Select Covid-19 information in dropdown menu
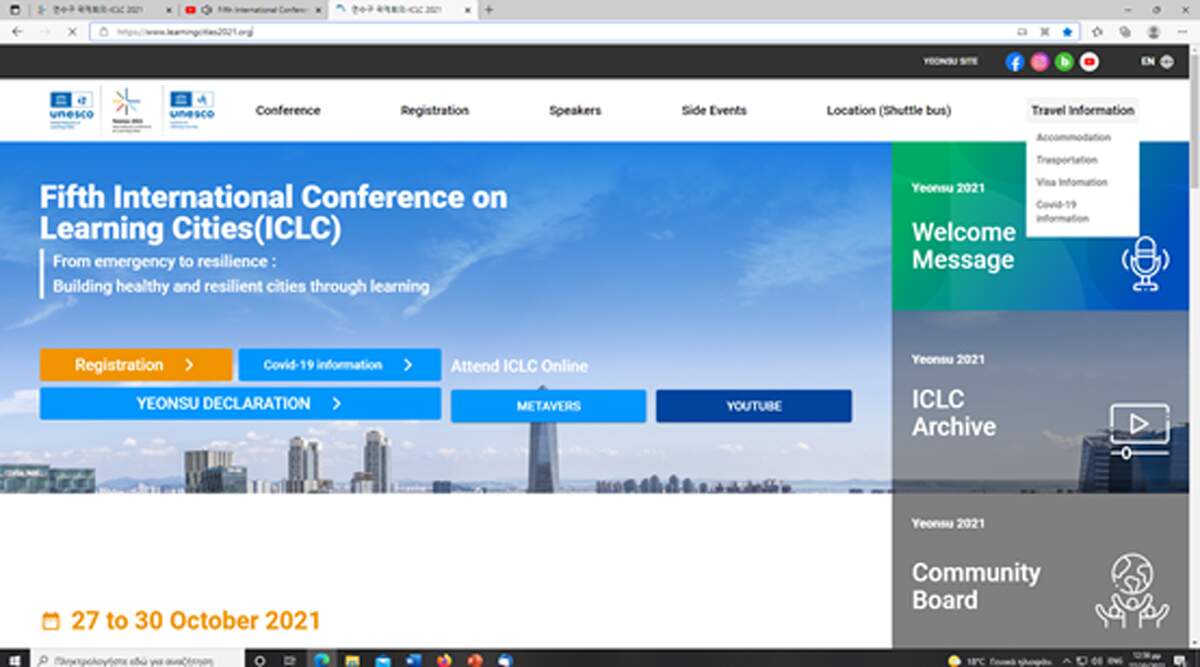 pos(1062,211)
